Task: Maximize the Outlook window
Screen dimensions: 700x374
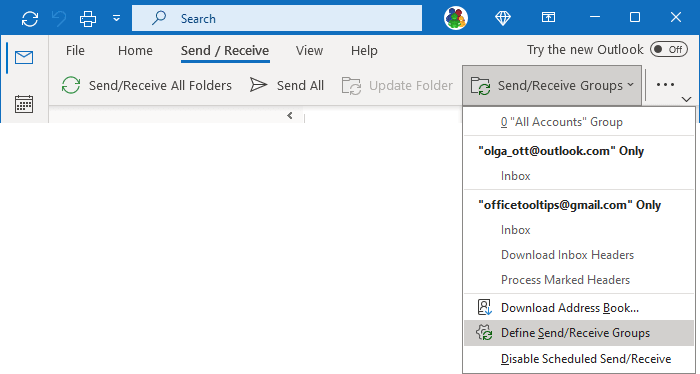Action: coord(635,17)
